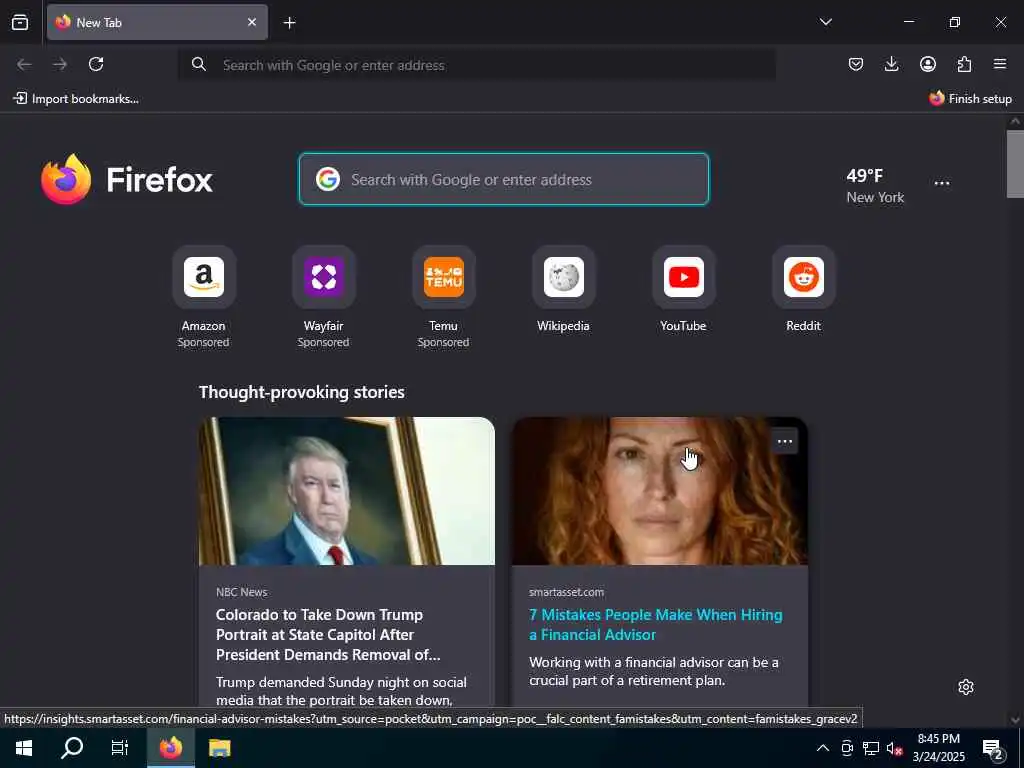This screenshot has width=1024, height=768.
Task: Open the application hamburger menu
Action: click(1000, 64)
